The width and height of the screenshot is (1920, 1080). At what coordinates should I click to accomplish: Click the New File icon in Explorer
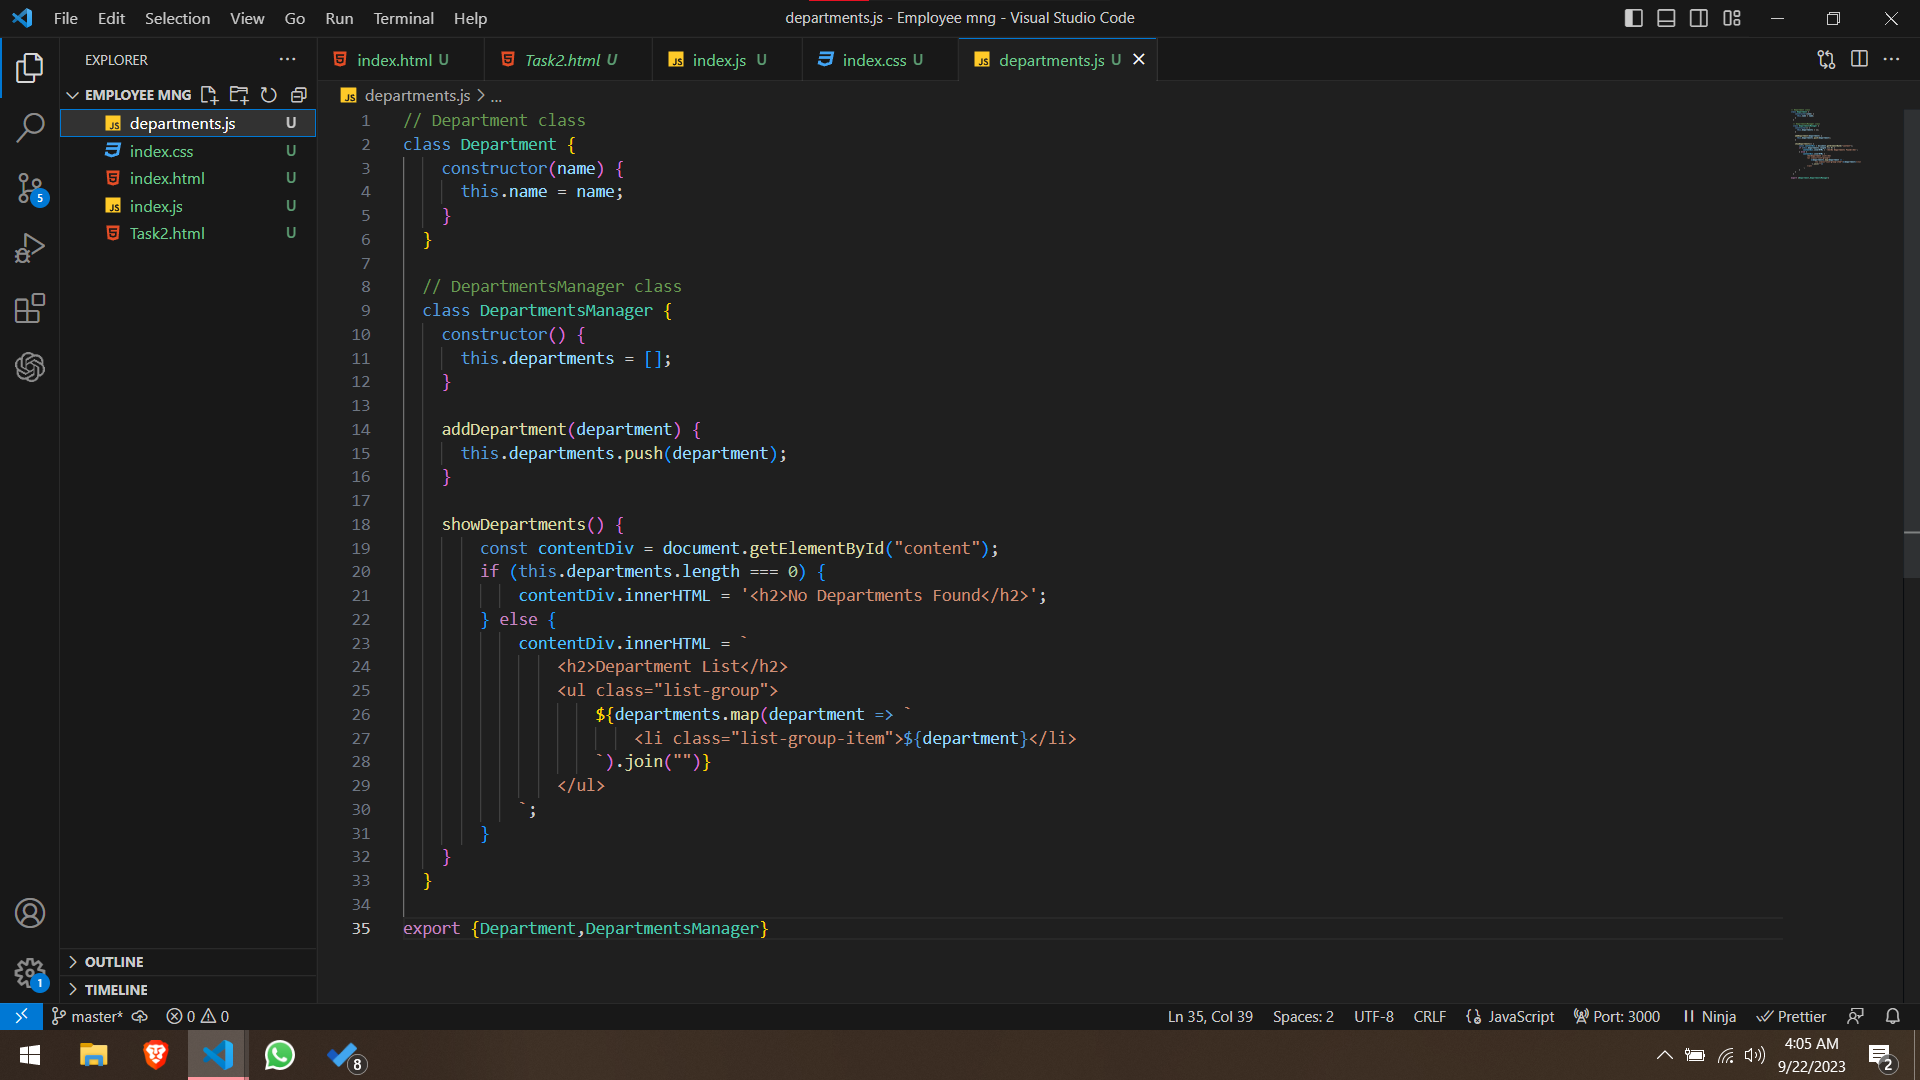[x=209, y=95]
